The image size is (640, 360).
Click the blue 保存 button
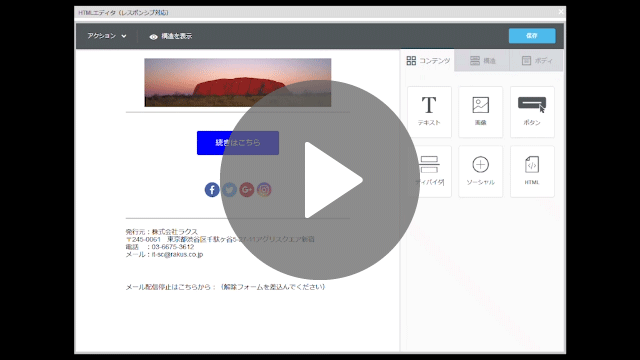pyautogui.click(x=532, y=36)
